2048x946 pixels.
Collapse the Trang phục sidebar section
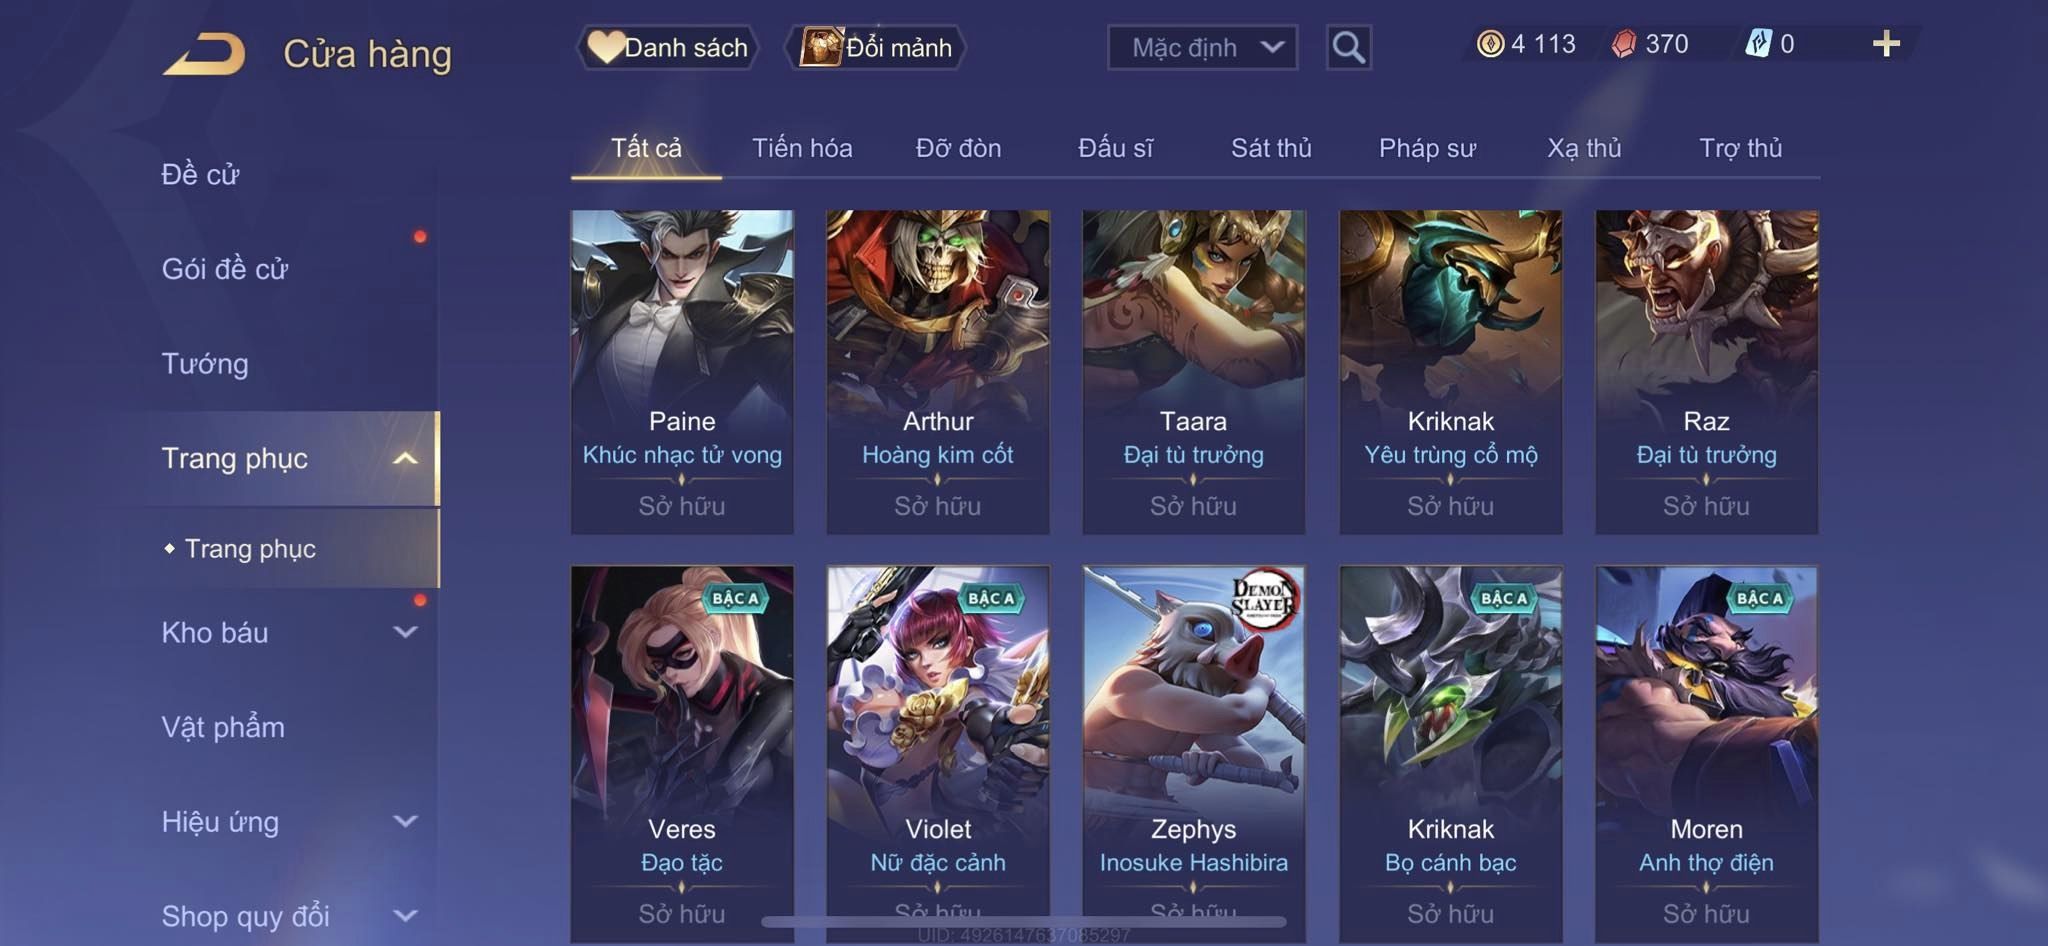pyautogui.click(x=405, y=458)
